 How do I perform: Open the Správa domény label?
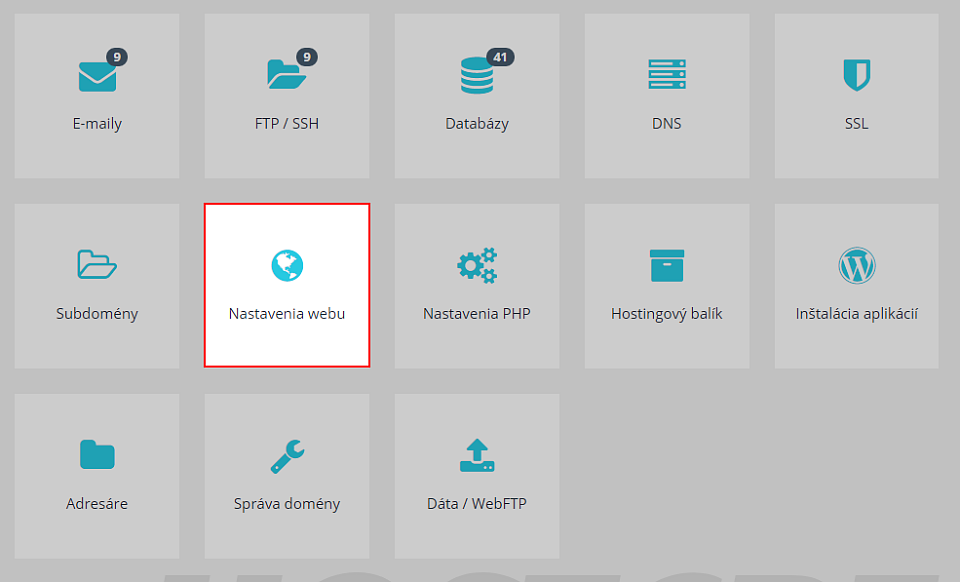[x=287, y=504]
